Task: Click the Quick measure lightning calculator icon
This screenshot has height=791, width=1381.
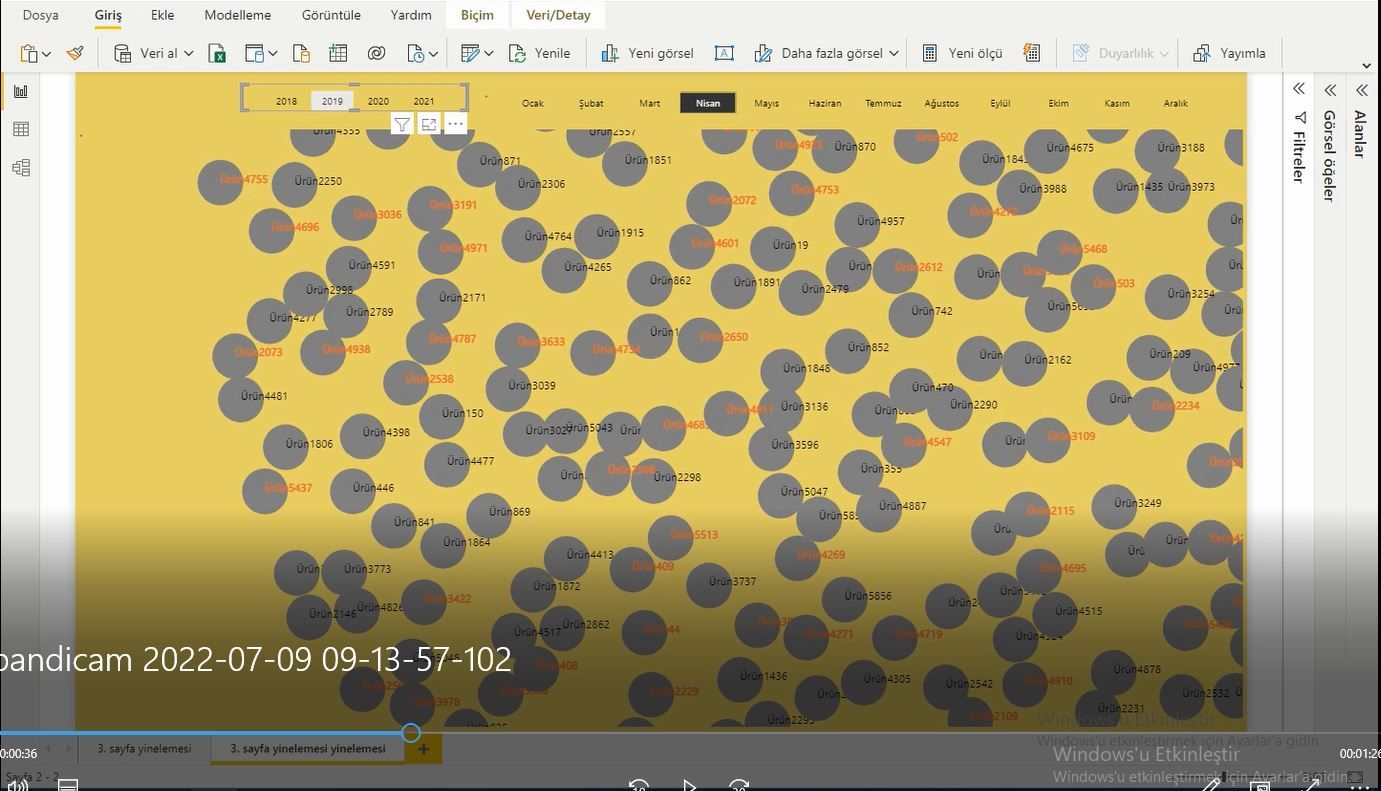Action: click(1032, 53)
